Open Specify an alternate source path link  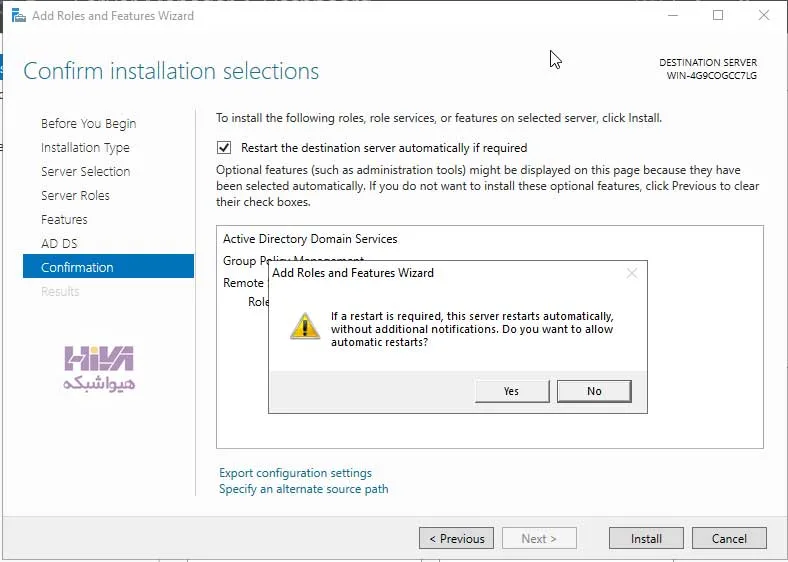coord(304,489)
